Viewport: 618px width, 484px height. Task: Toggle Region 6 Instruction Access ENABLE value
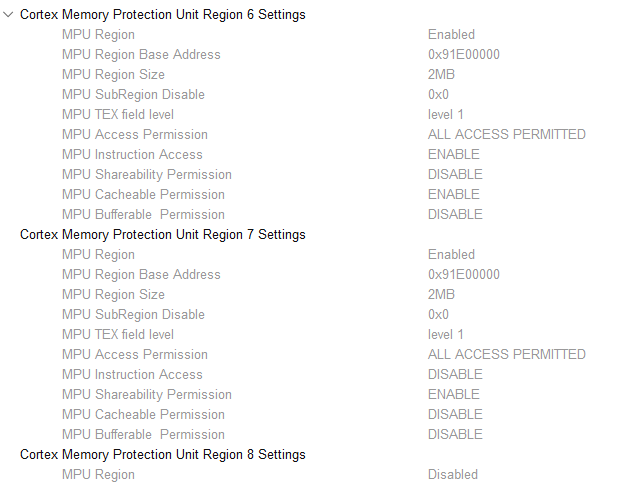click(453, 155)
